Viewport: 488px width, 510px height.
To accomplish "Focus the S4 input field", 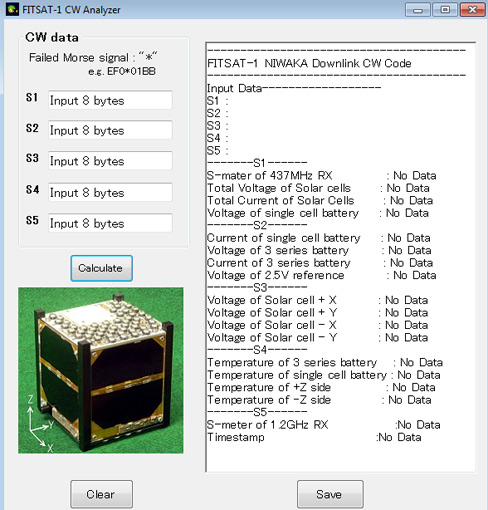I will click(x=110, y=192).
